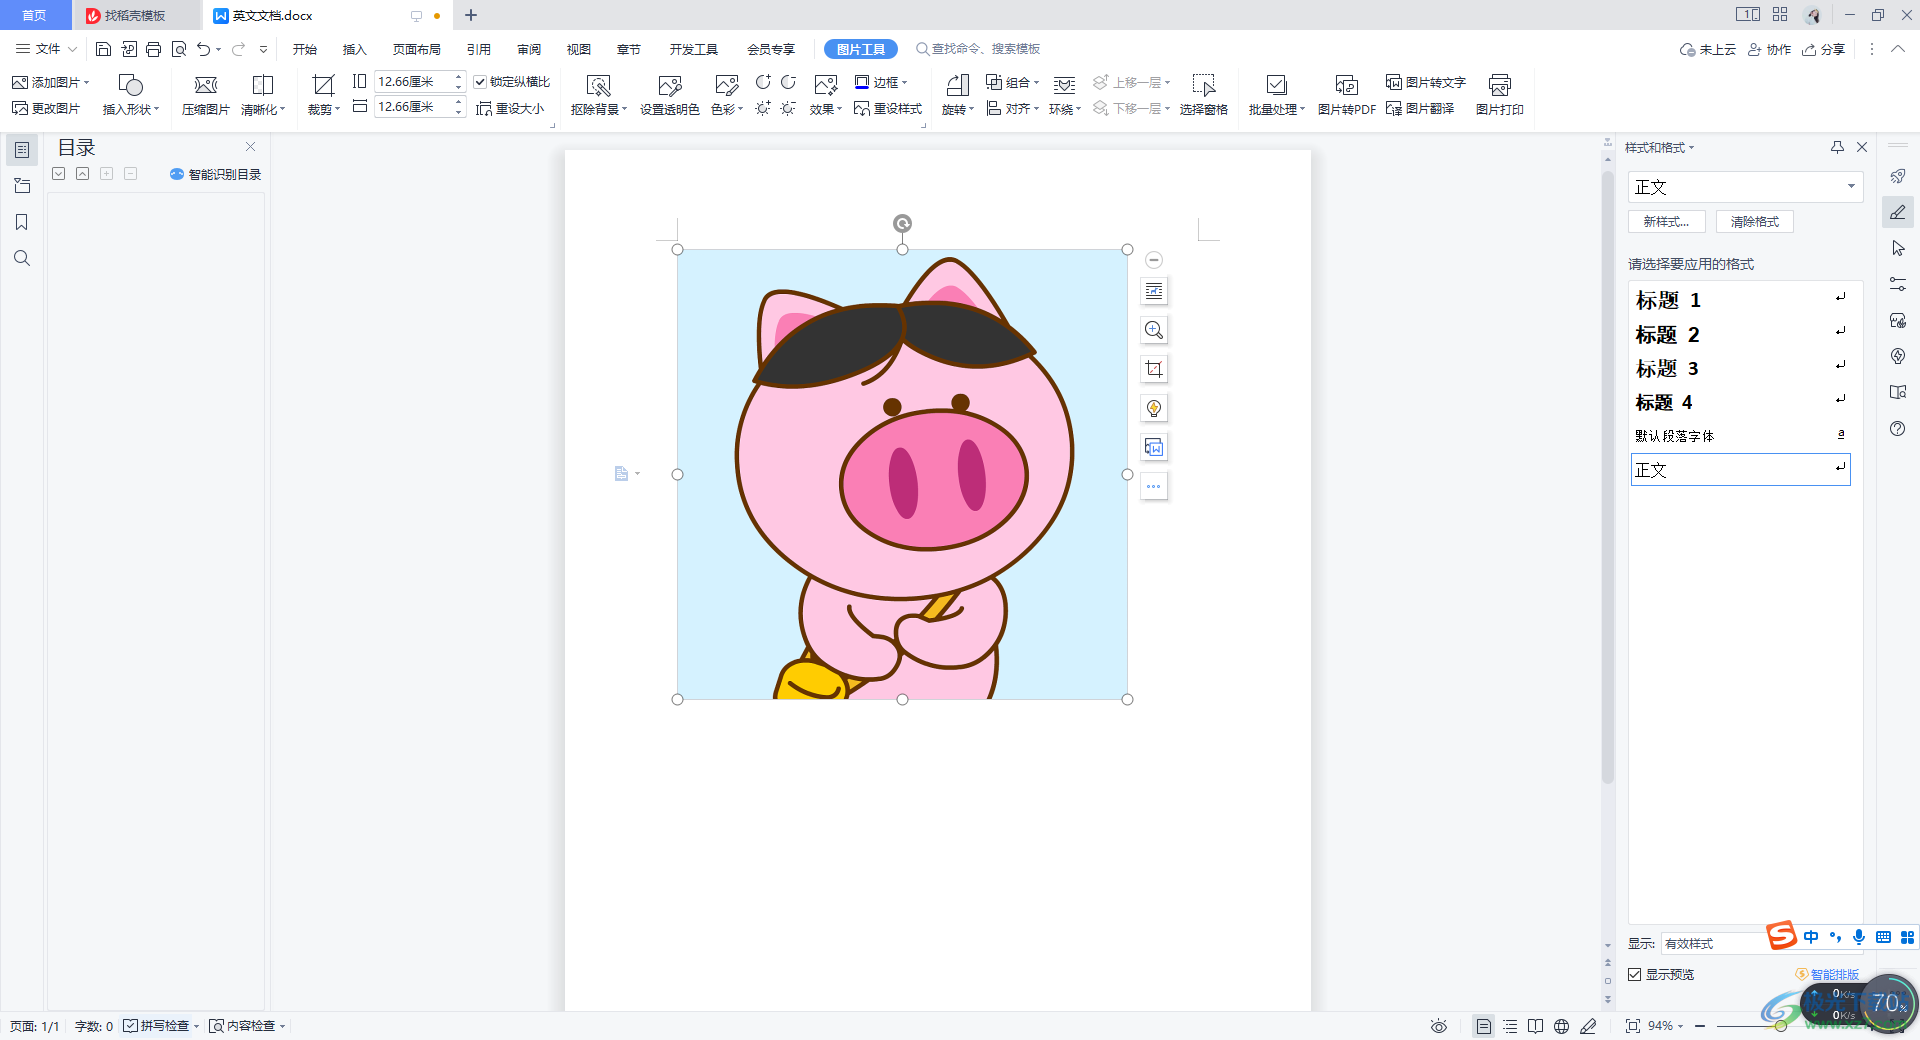Screen dimensions: 1920x1040
Task: Open the 正文 style combo box dropdown
Action: pos(1850,187)
